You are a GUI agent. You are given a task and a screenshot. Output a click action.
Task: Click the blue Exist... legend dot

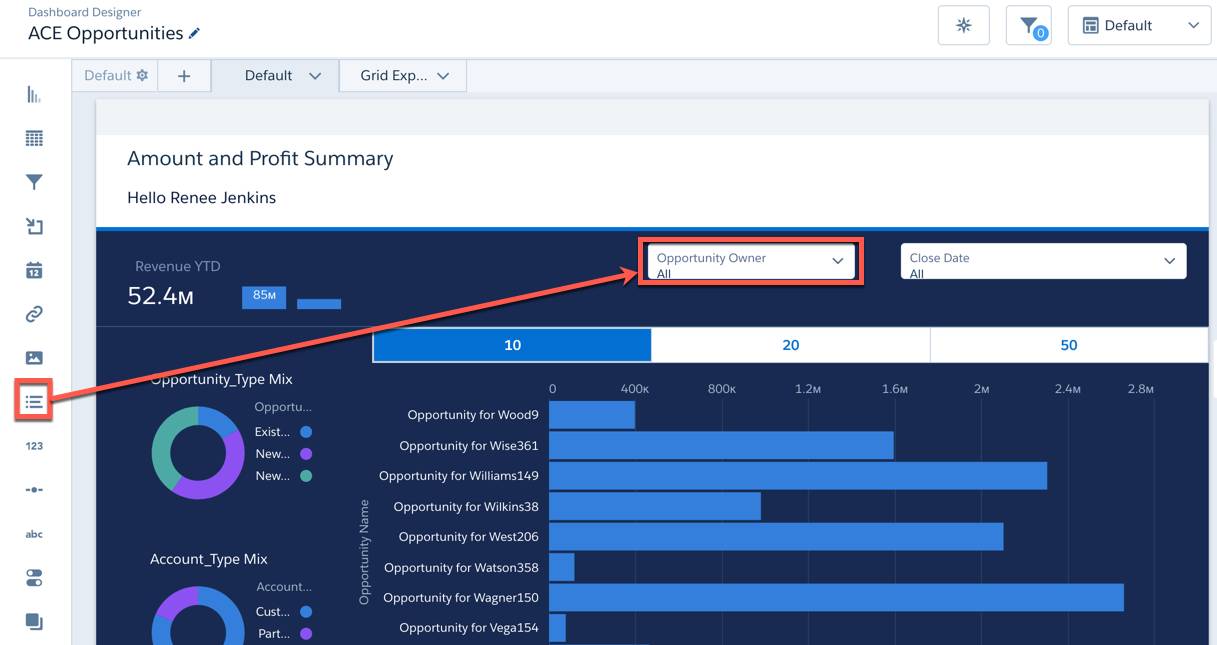pos(306,432)
